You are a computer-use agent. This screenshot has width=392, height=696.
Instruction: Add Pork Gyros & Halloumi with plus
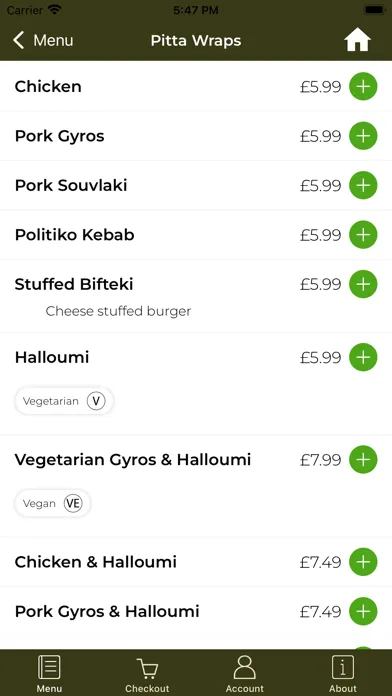tap(363, 611)
